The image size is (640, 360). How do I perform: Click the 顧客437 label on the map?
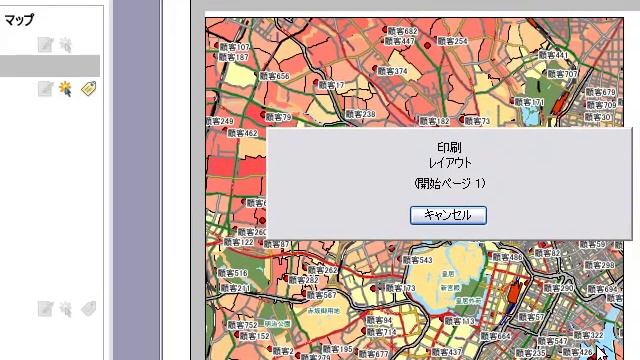click(447, 352)
